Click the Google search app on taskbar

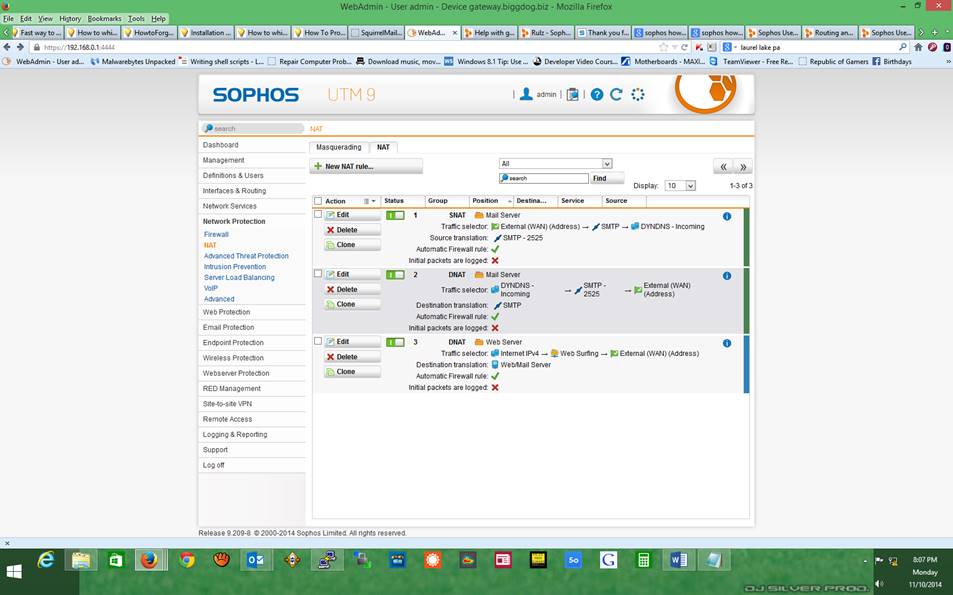pos(608,559)
